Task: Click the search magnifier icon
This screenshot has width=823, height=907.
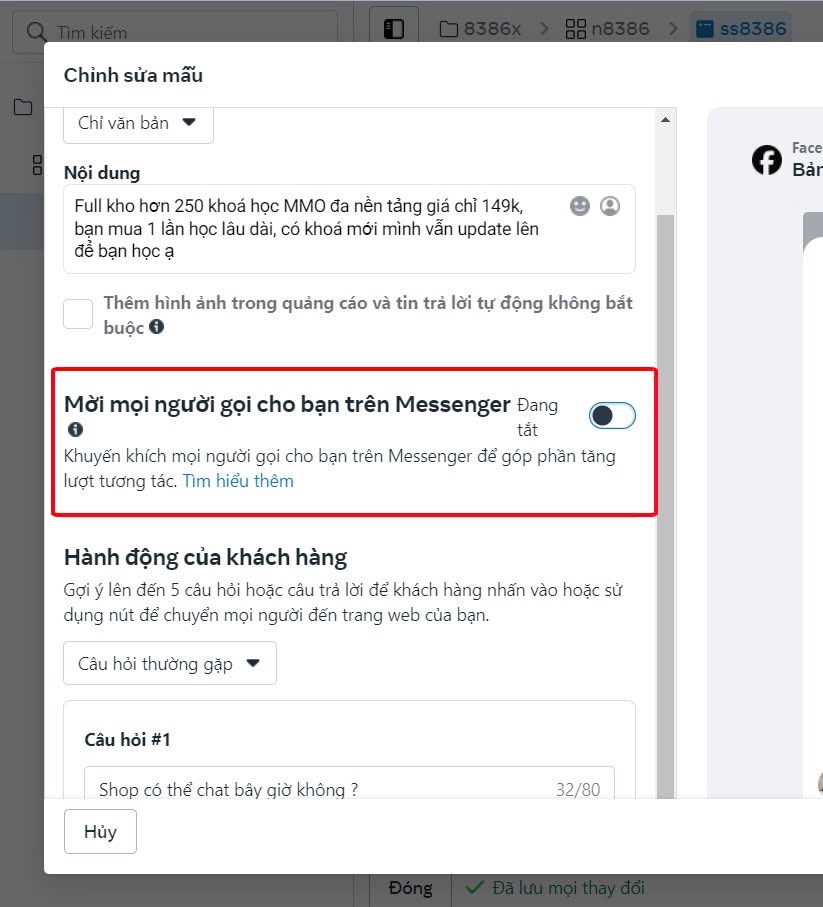Action: tap(37, 33)
